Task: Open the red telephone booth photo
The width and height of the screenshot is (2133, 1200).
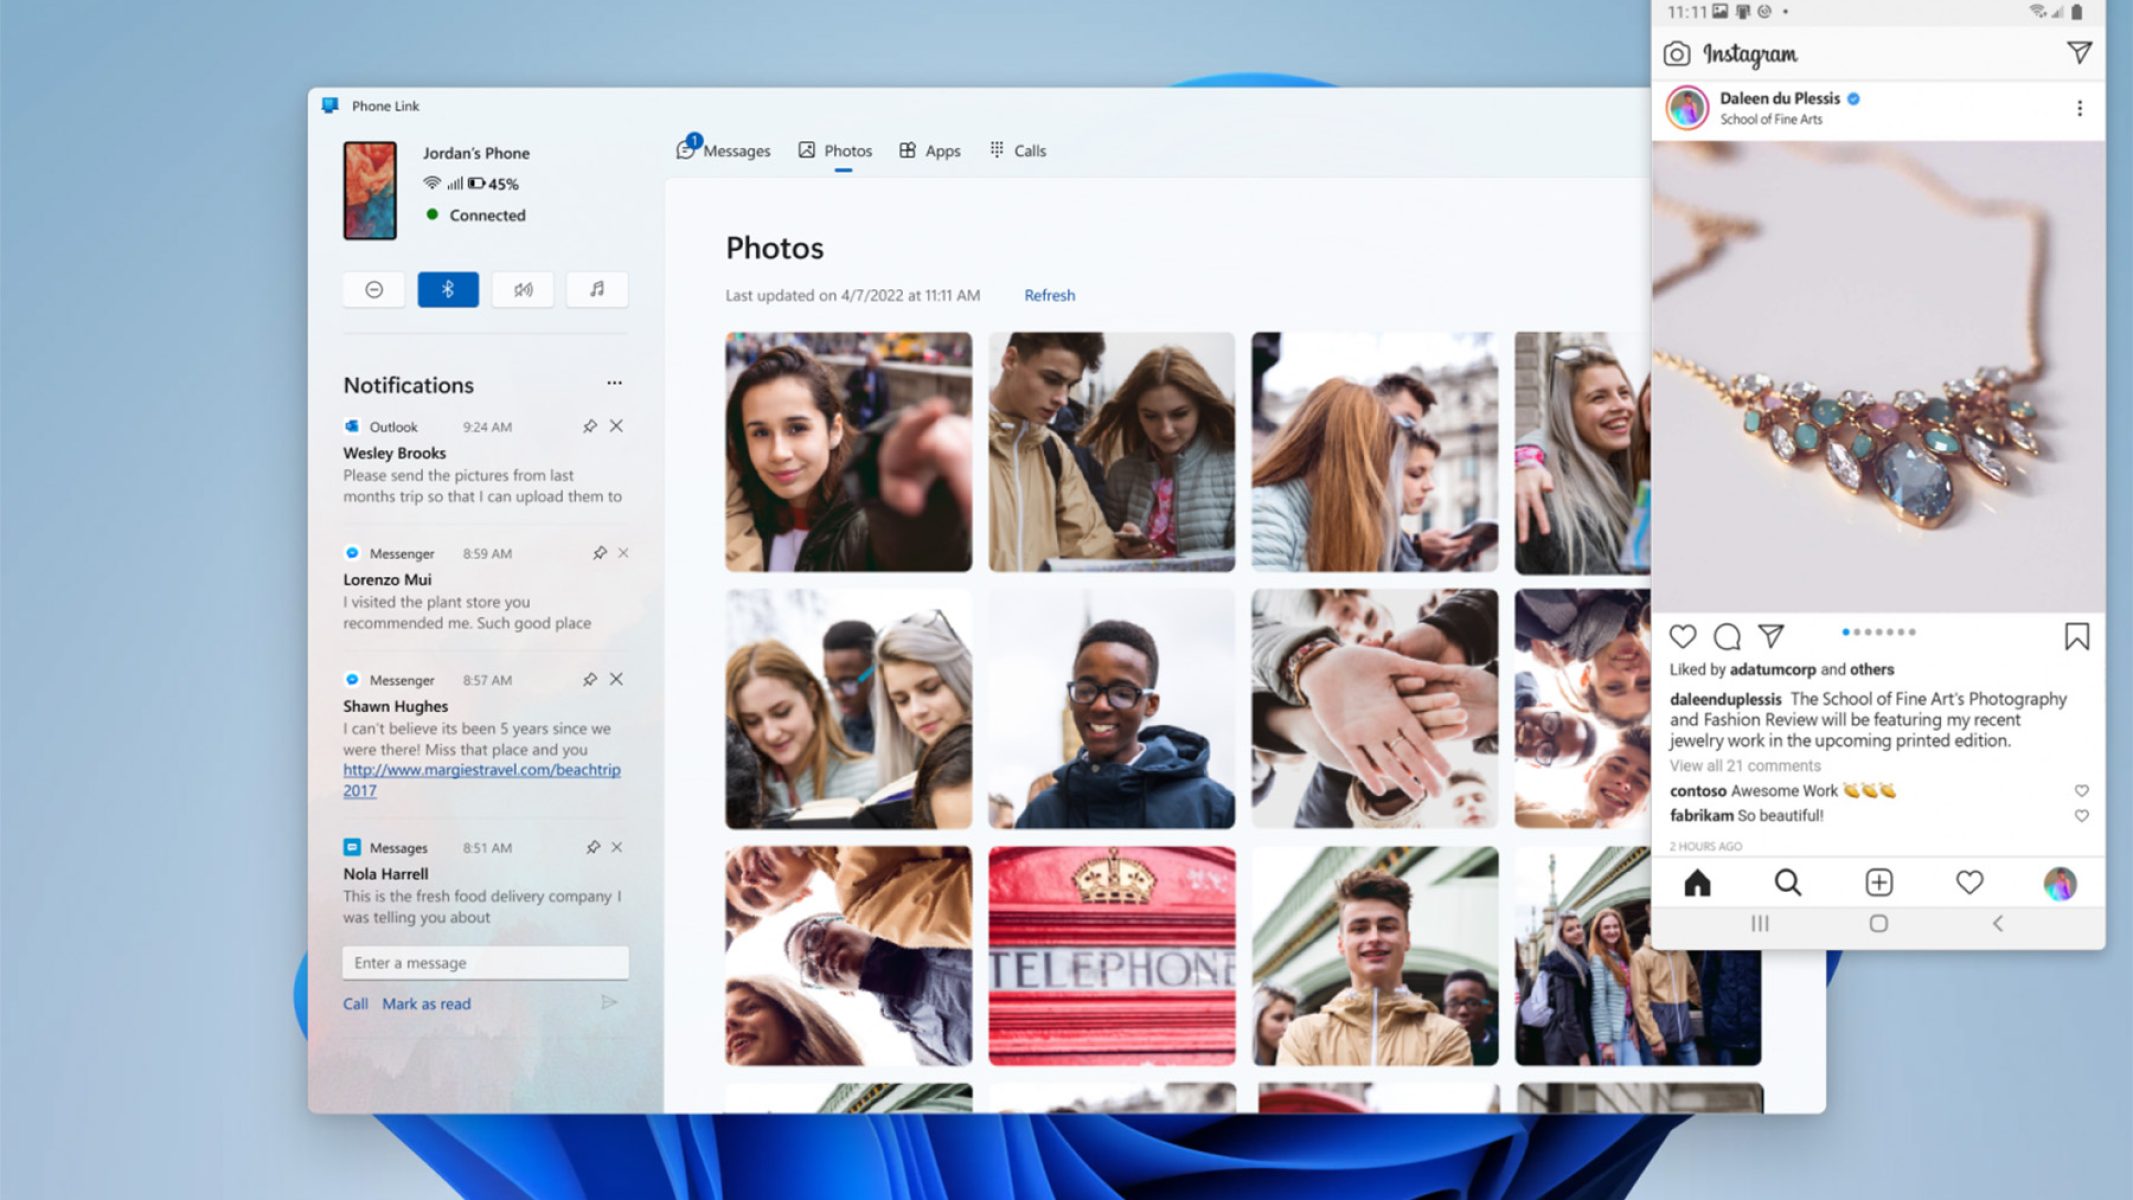Action: (x=1111, y=956)
